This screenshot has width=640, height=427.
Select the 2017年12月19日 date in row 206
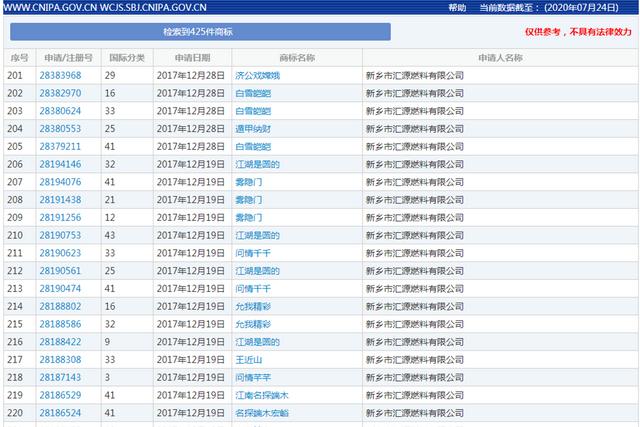191,164
